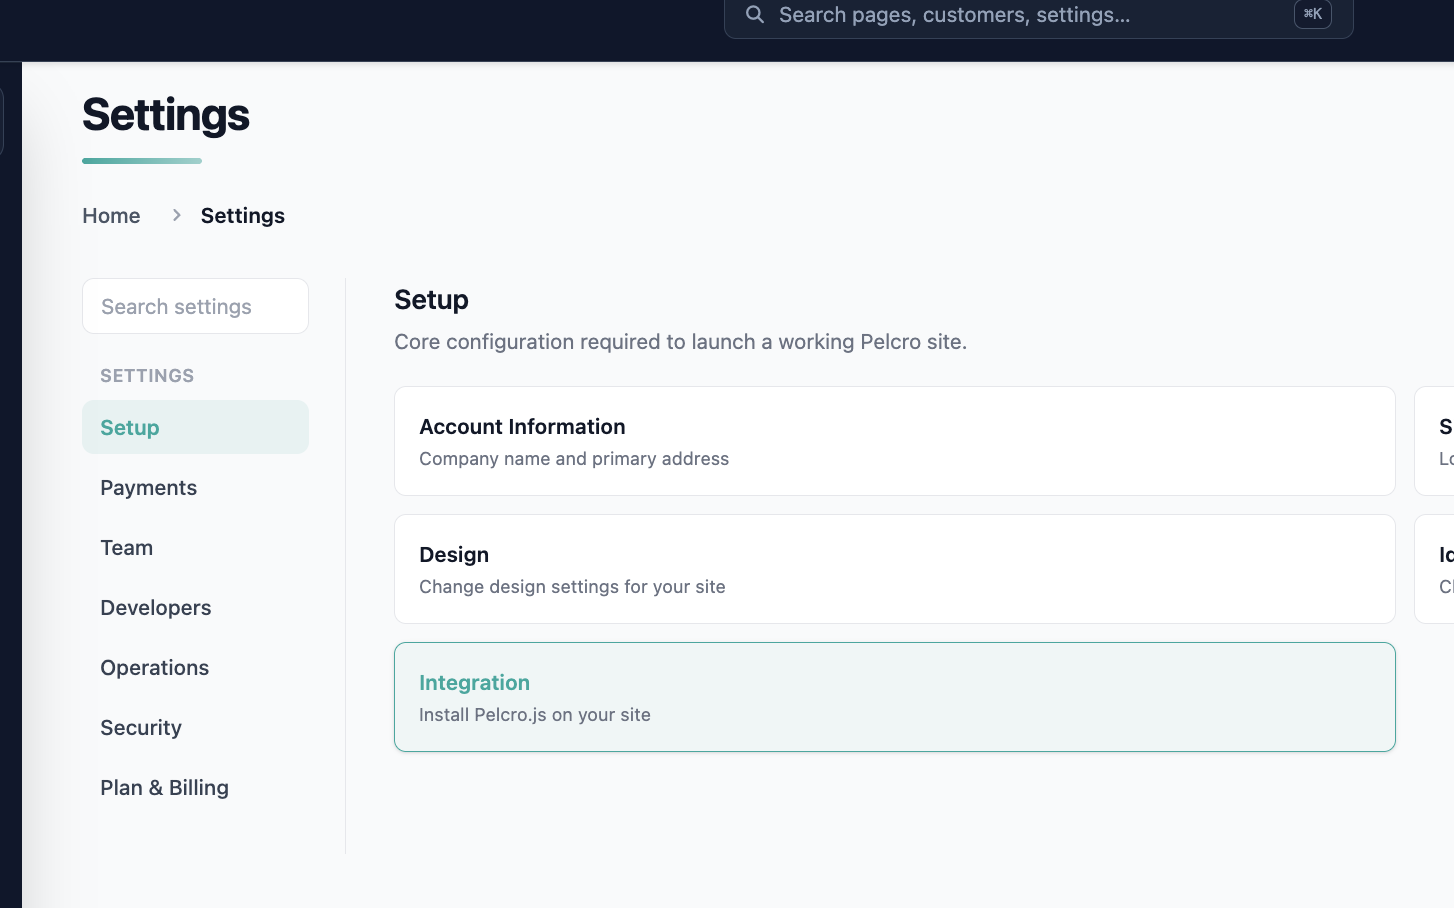This screenshot has width=1454, height=908.
Task: Click the breadcrumb chevron separator
Action: 176,216
